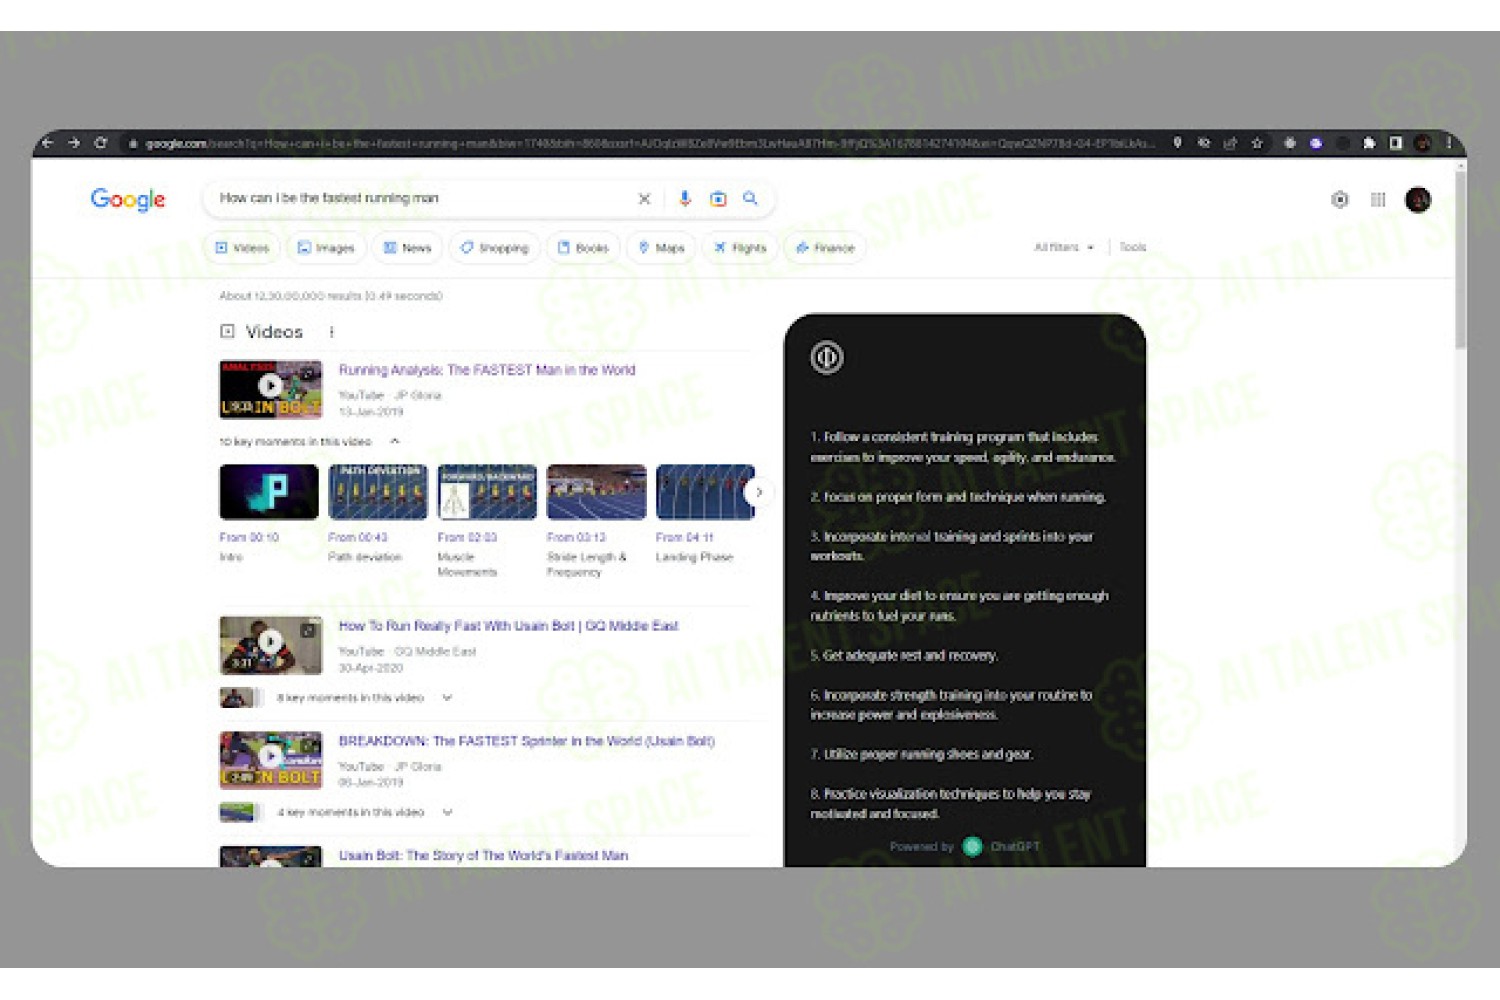Open Running Analysis: The FASTEST Man link
This screenshot has height=1000, width=1500.
pos(487,370)
